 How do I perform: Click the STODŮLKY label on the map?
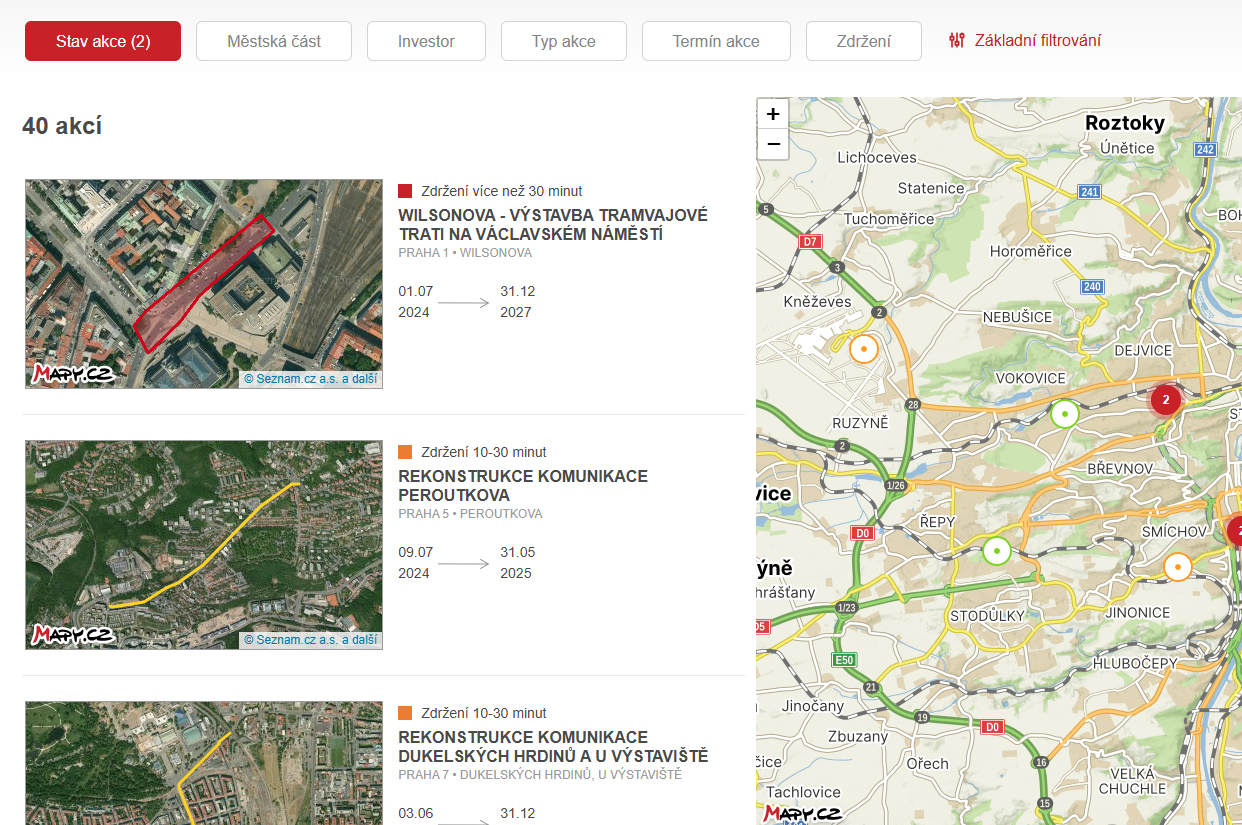coord(988,615)
